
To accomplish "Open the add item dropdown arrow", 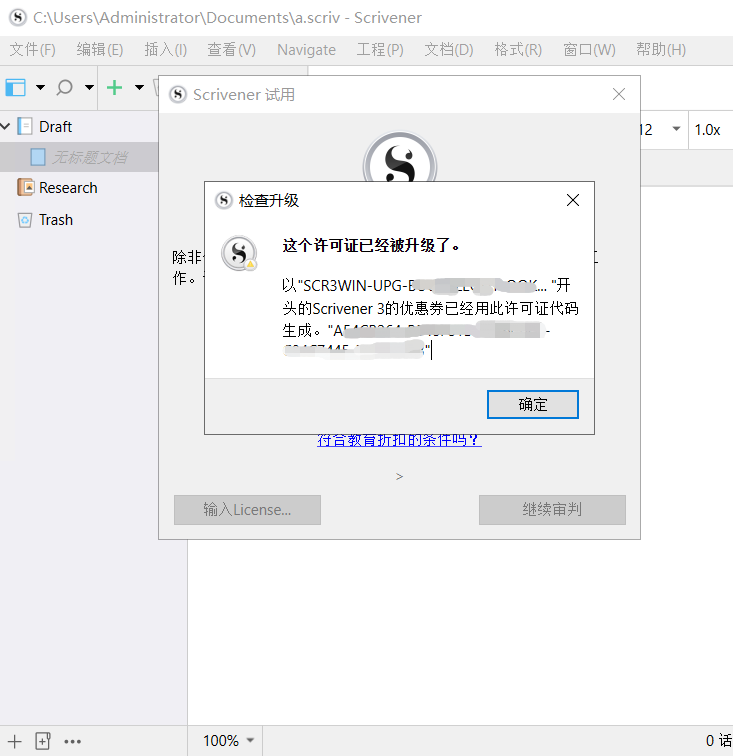I will [139, 88].
